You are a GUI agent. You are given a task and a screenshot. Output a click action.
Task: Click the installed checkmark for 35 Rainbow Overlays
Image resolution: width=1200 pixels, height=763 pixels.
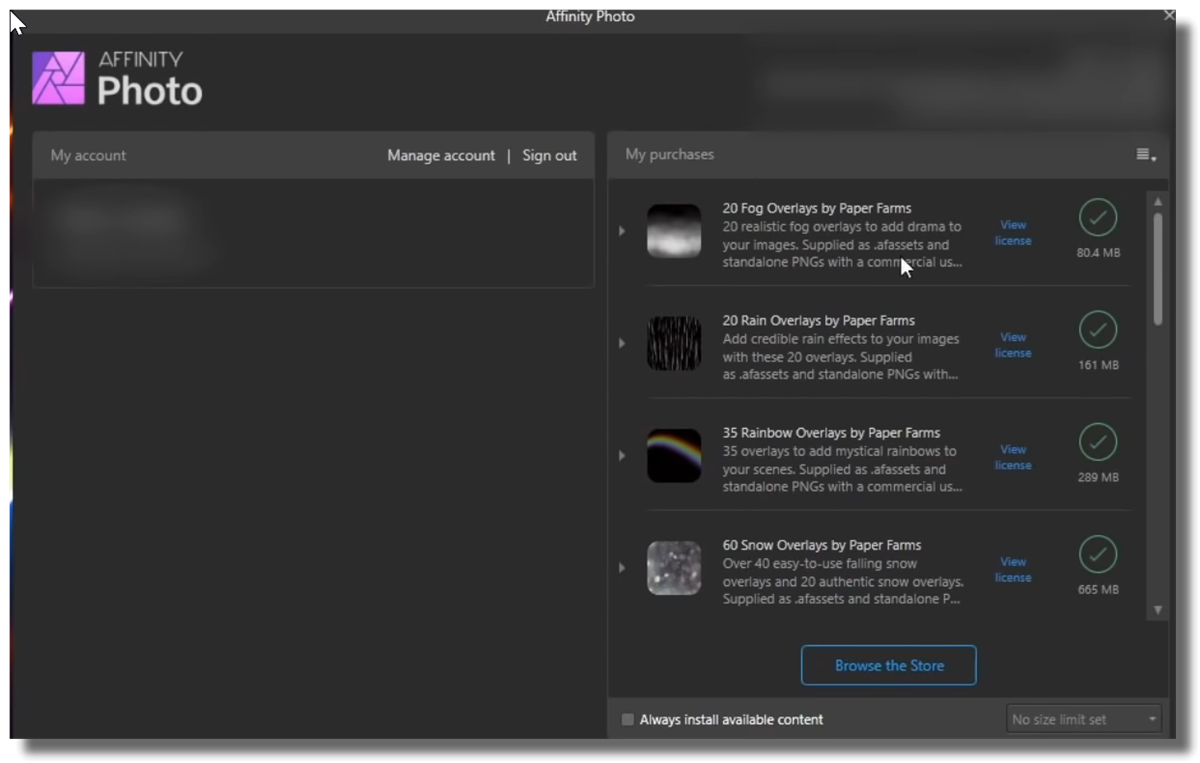1098,442
